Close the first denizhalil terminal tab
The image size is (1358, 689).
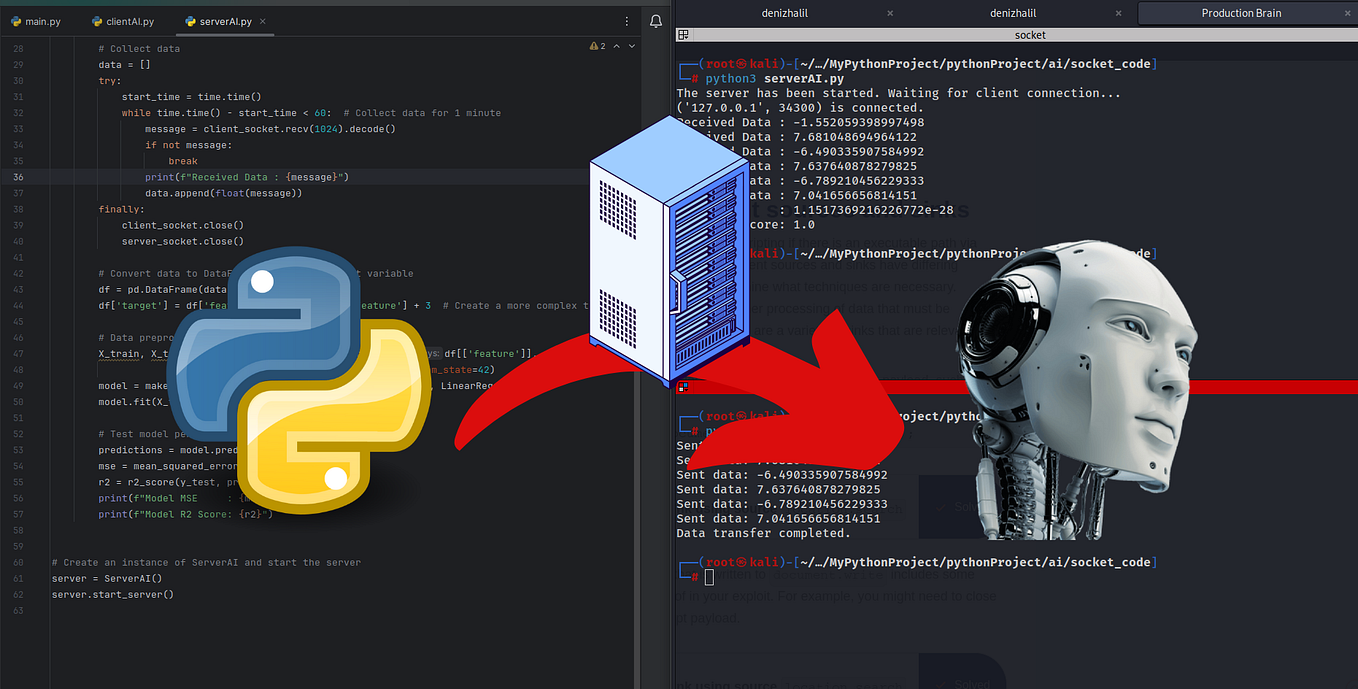(x=890, y=13)
